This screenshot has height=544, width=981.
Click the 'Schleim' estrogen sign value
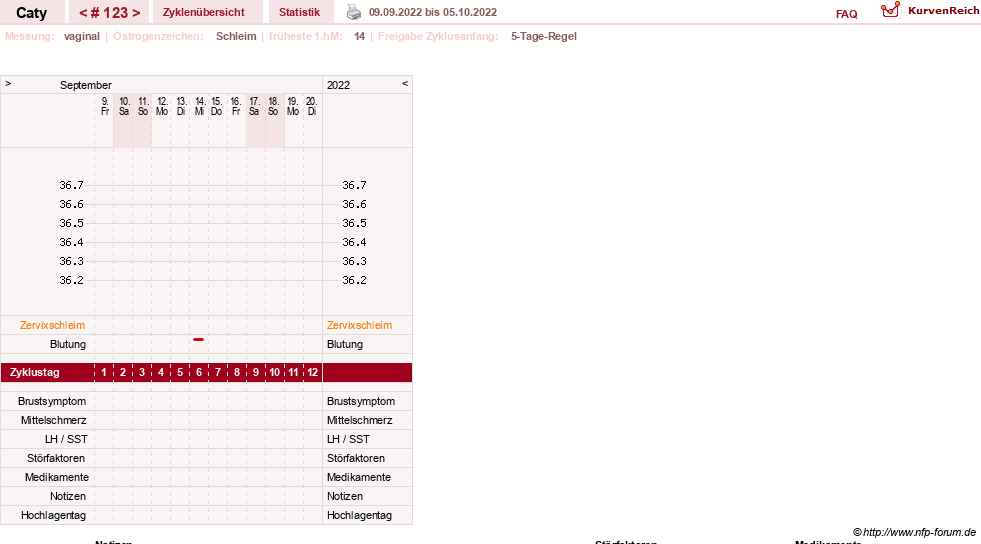pos(236,36)
